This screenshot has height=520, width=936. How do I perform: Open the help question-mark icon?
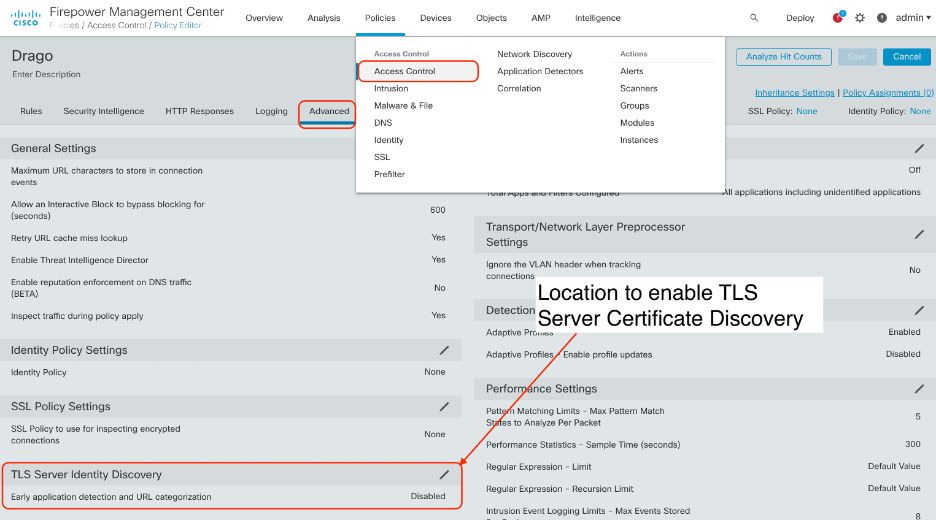(882, 18)
